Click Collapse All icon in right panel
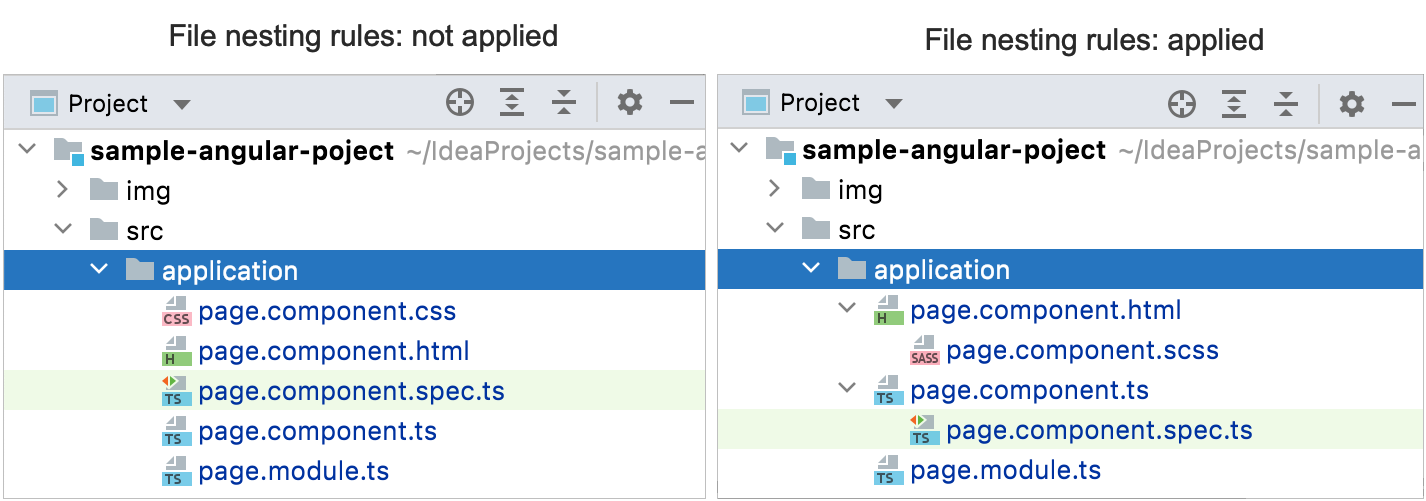The width and height of the screenshot is (1426, 501). click(x=1286, y=103)
